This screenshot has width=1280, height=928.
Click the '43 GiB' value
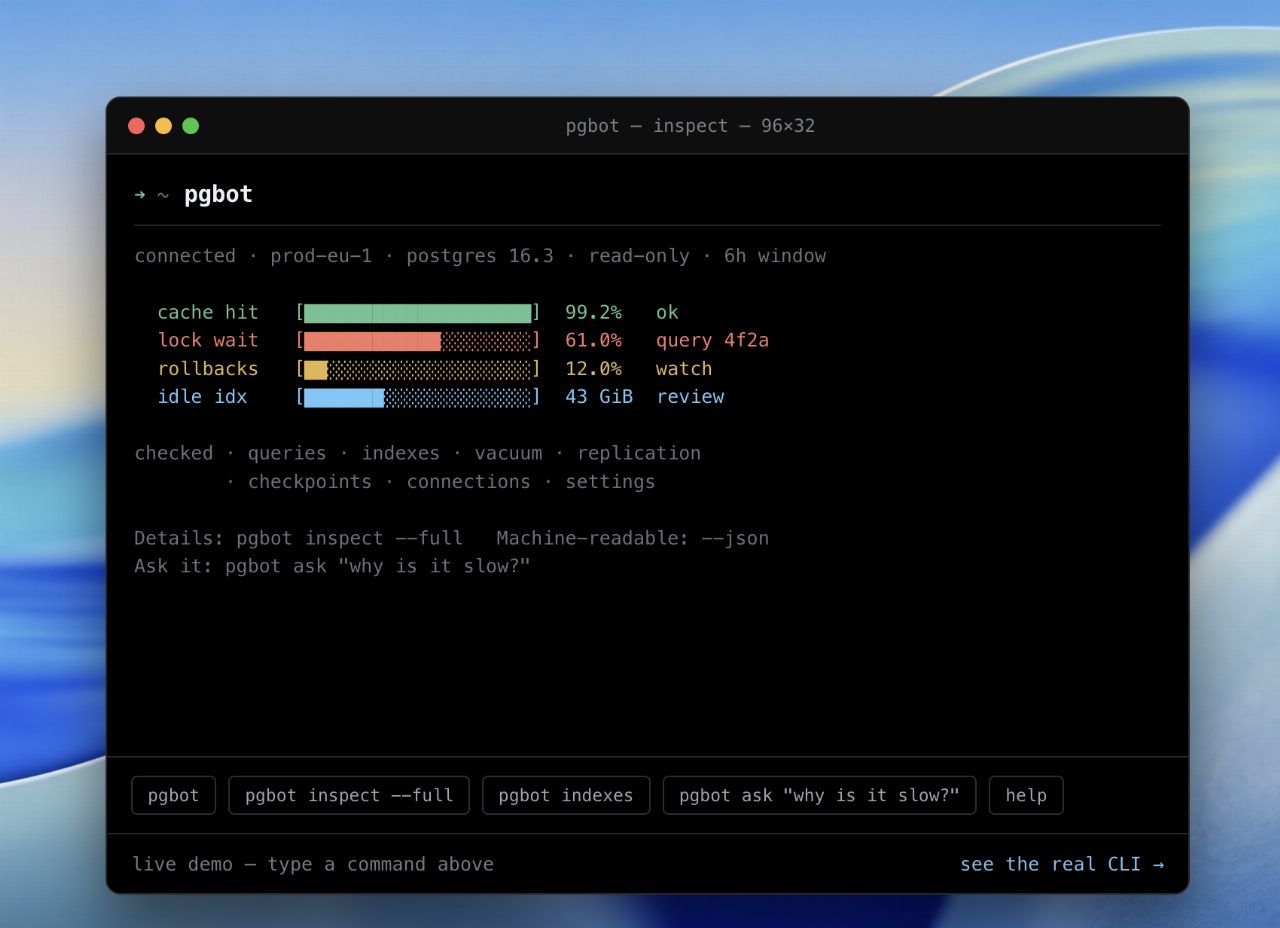click(599, 396)
